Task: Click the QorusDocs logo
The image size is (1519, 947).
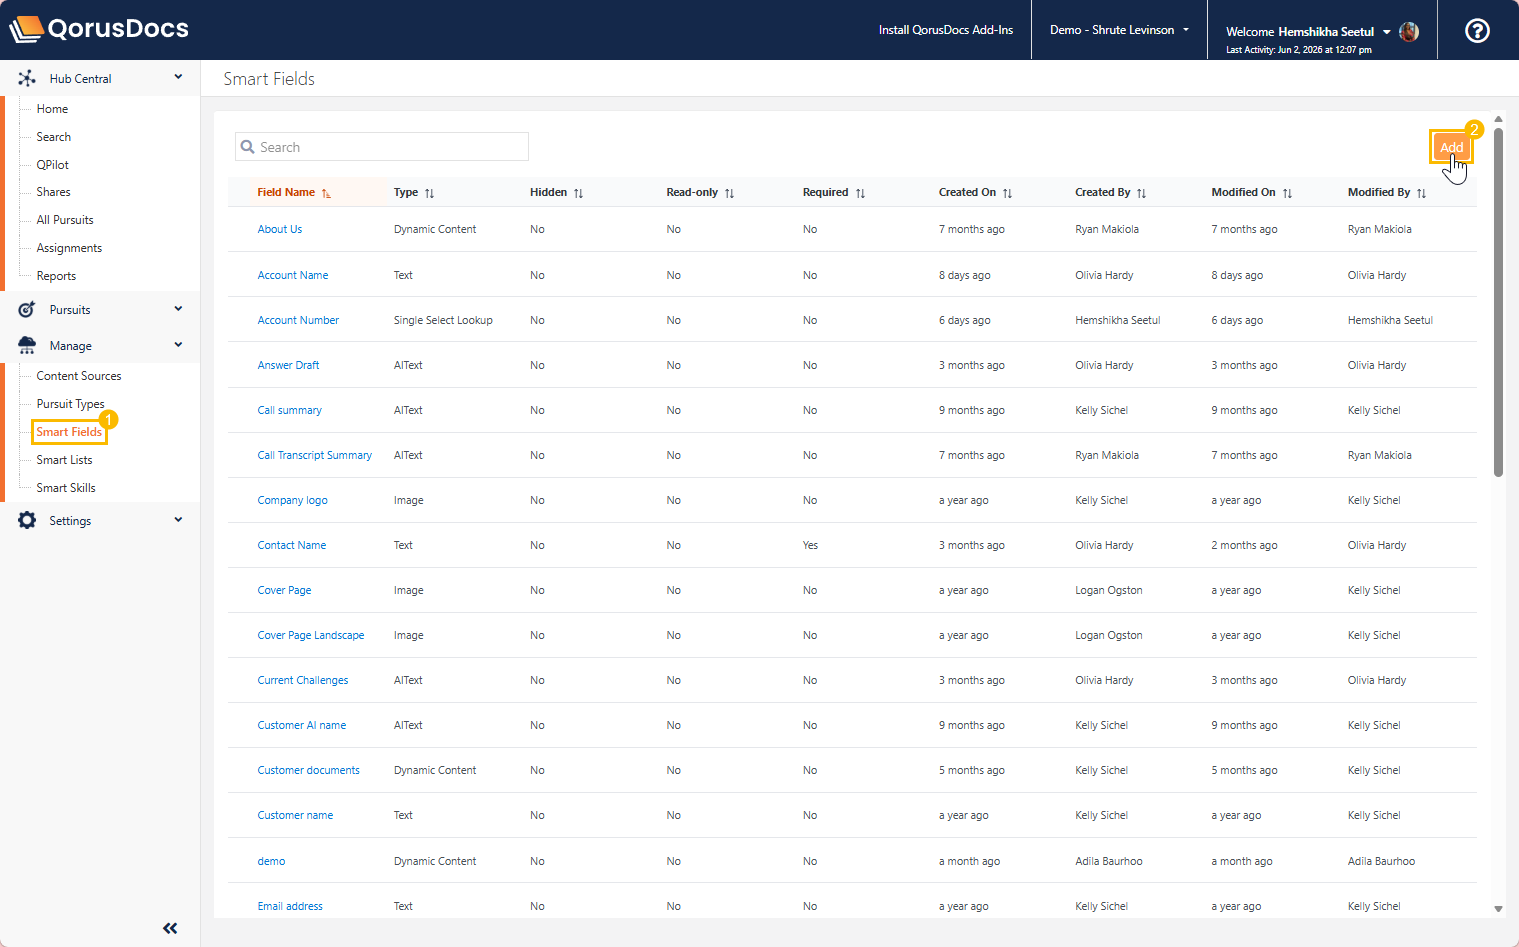Action: [x=99, y=29]
